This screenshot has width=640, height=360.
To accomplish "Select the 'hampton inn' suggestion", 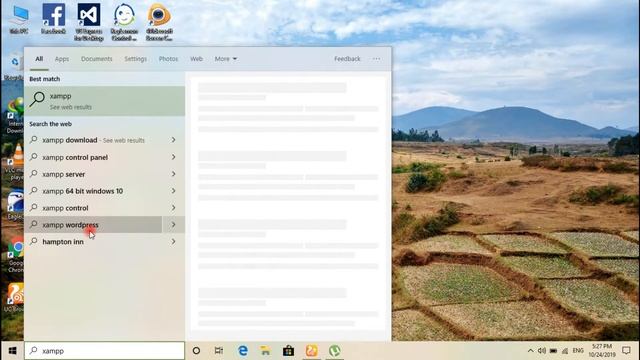I will [x=93, y=242].
